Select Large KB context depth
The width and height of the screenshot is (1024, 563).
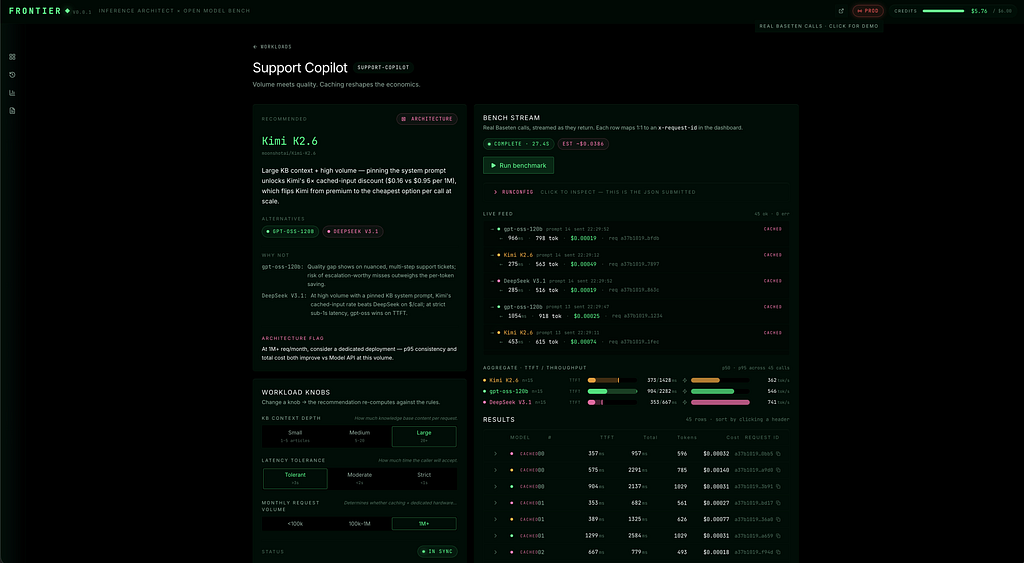click(424, 436)
